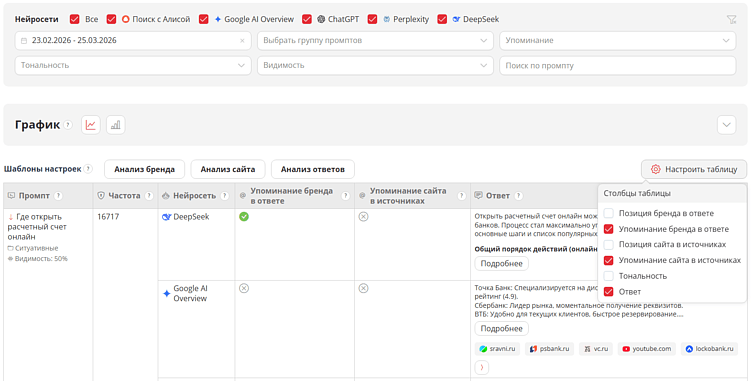The image size is (751, 381).
Task: Click help icon in Ответ column header
Action: pyautogui.click(x=518, y=196)
